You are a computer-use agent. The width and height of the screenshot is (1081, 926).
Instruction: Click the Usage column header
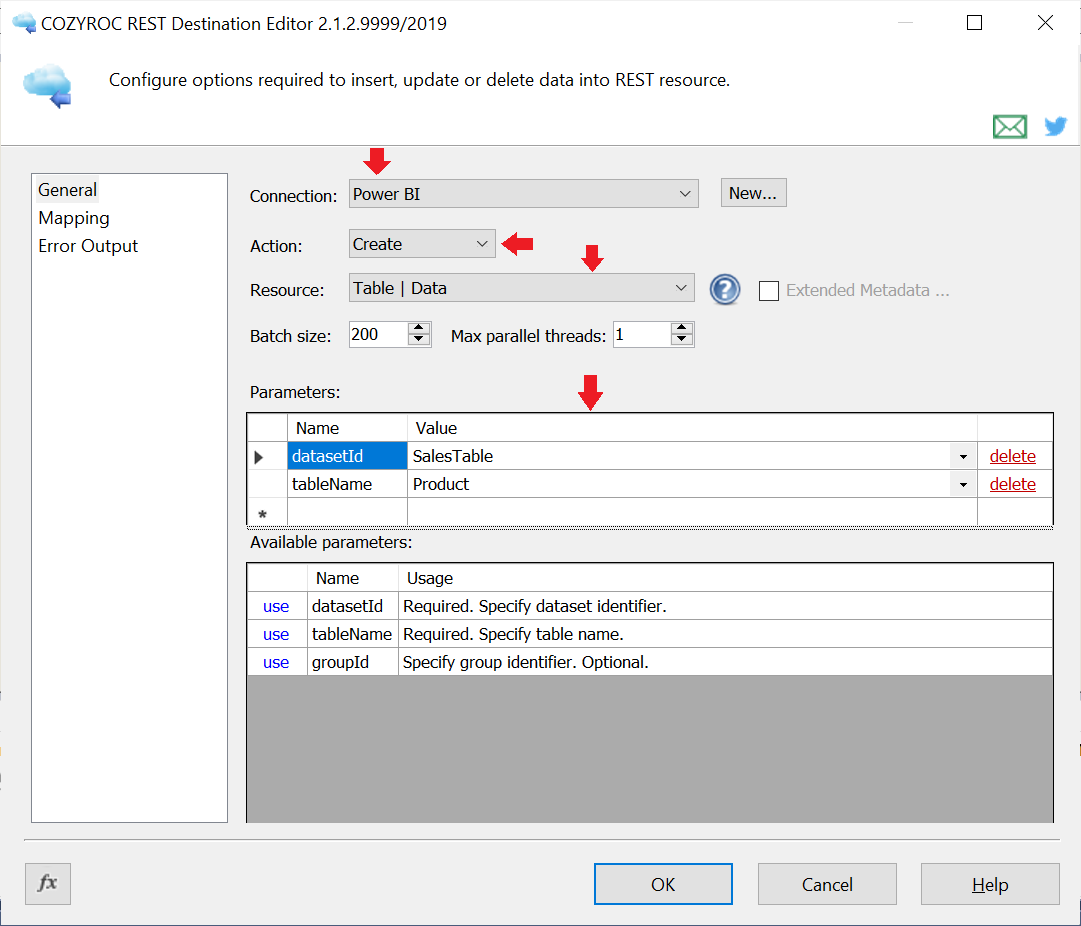click(725, 578)
